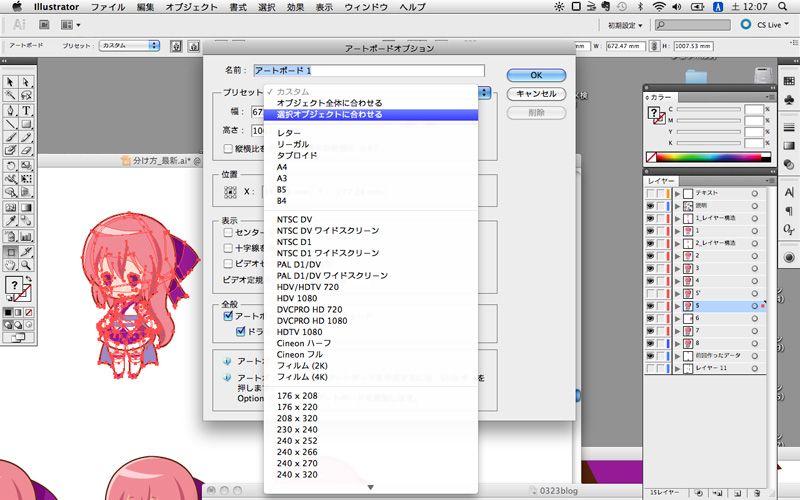Image resolution: width=800 pixels, height=500 pixels.
Task: Click the Cyan (C) slider in カラー panel
Action: [709, 110]
